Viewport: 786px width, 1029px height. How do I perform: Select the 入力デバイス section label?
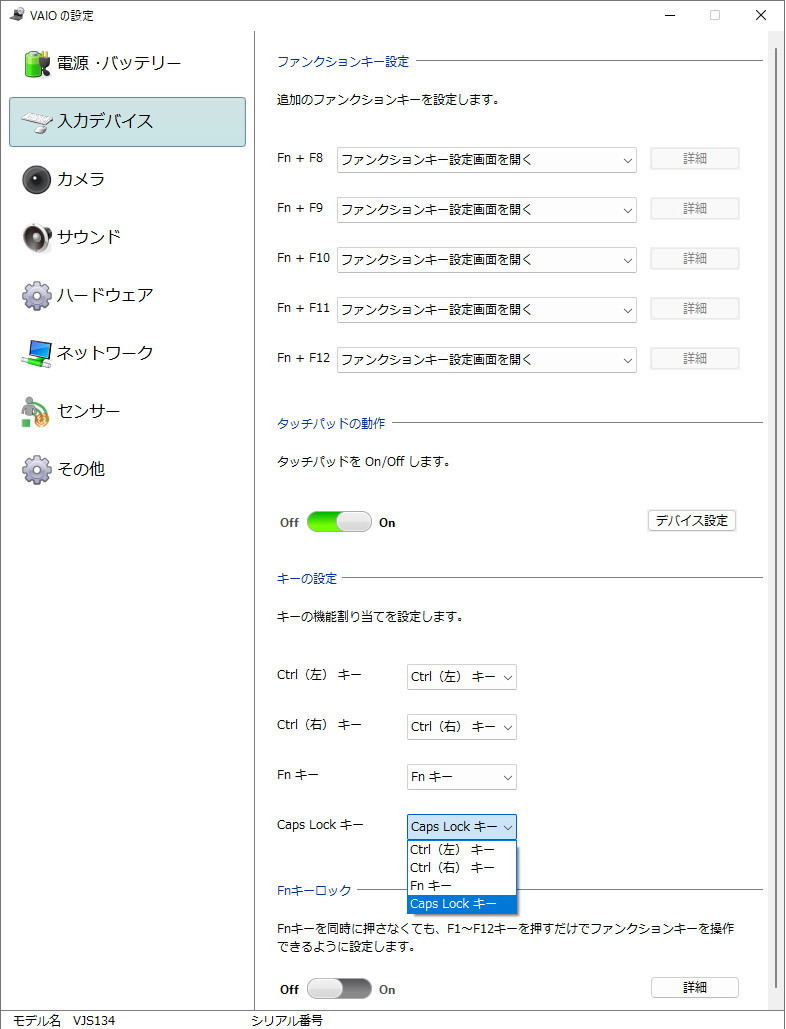click(x=105, y=121)
